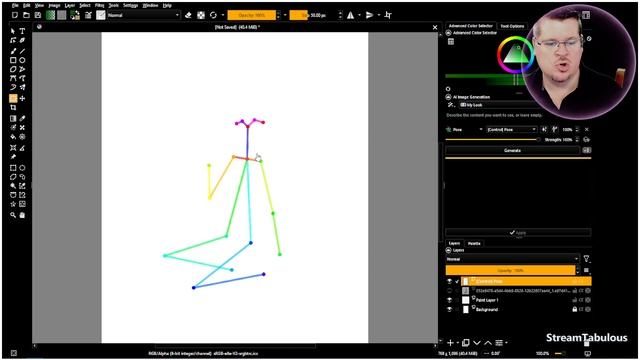Hide the Control Pose layer
The width and height of the screenshot is (640, 360).
tap(449, 281)
